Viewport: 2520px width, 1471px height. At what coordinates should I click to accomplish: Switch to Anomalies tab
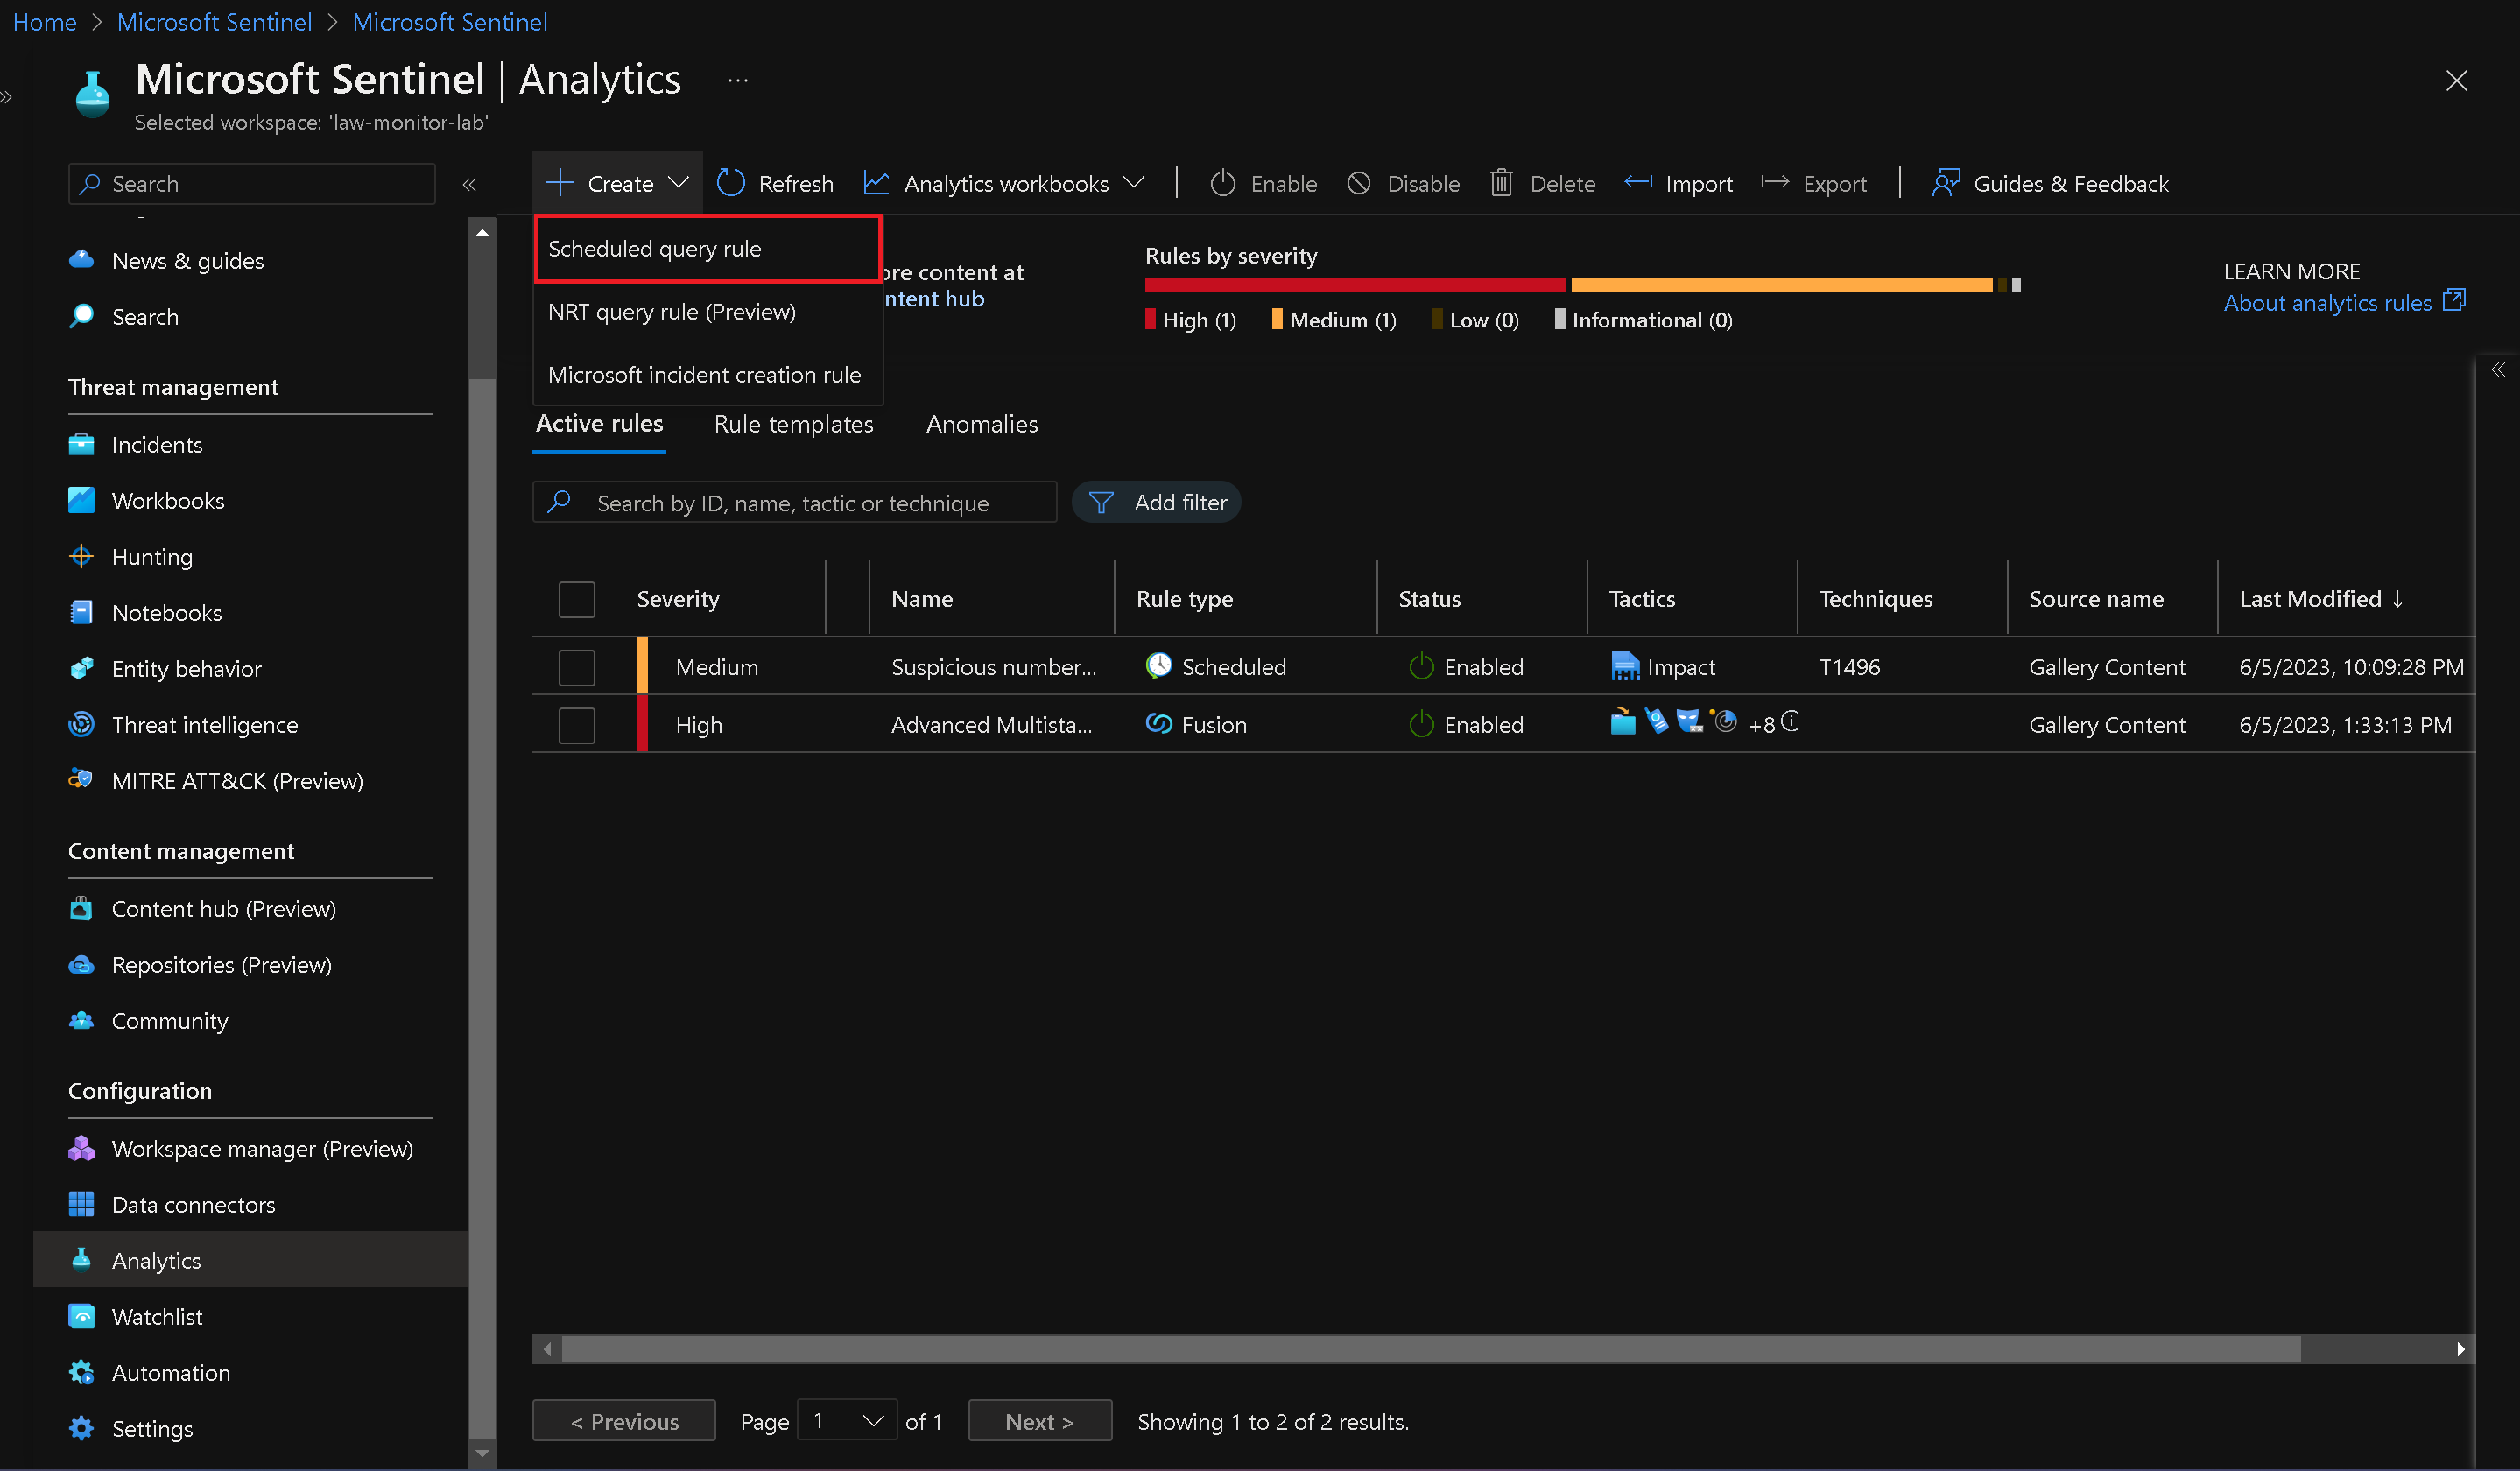pyautogui.click(x=981, y=424)
